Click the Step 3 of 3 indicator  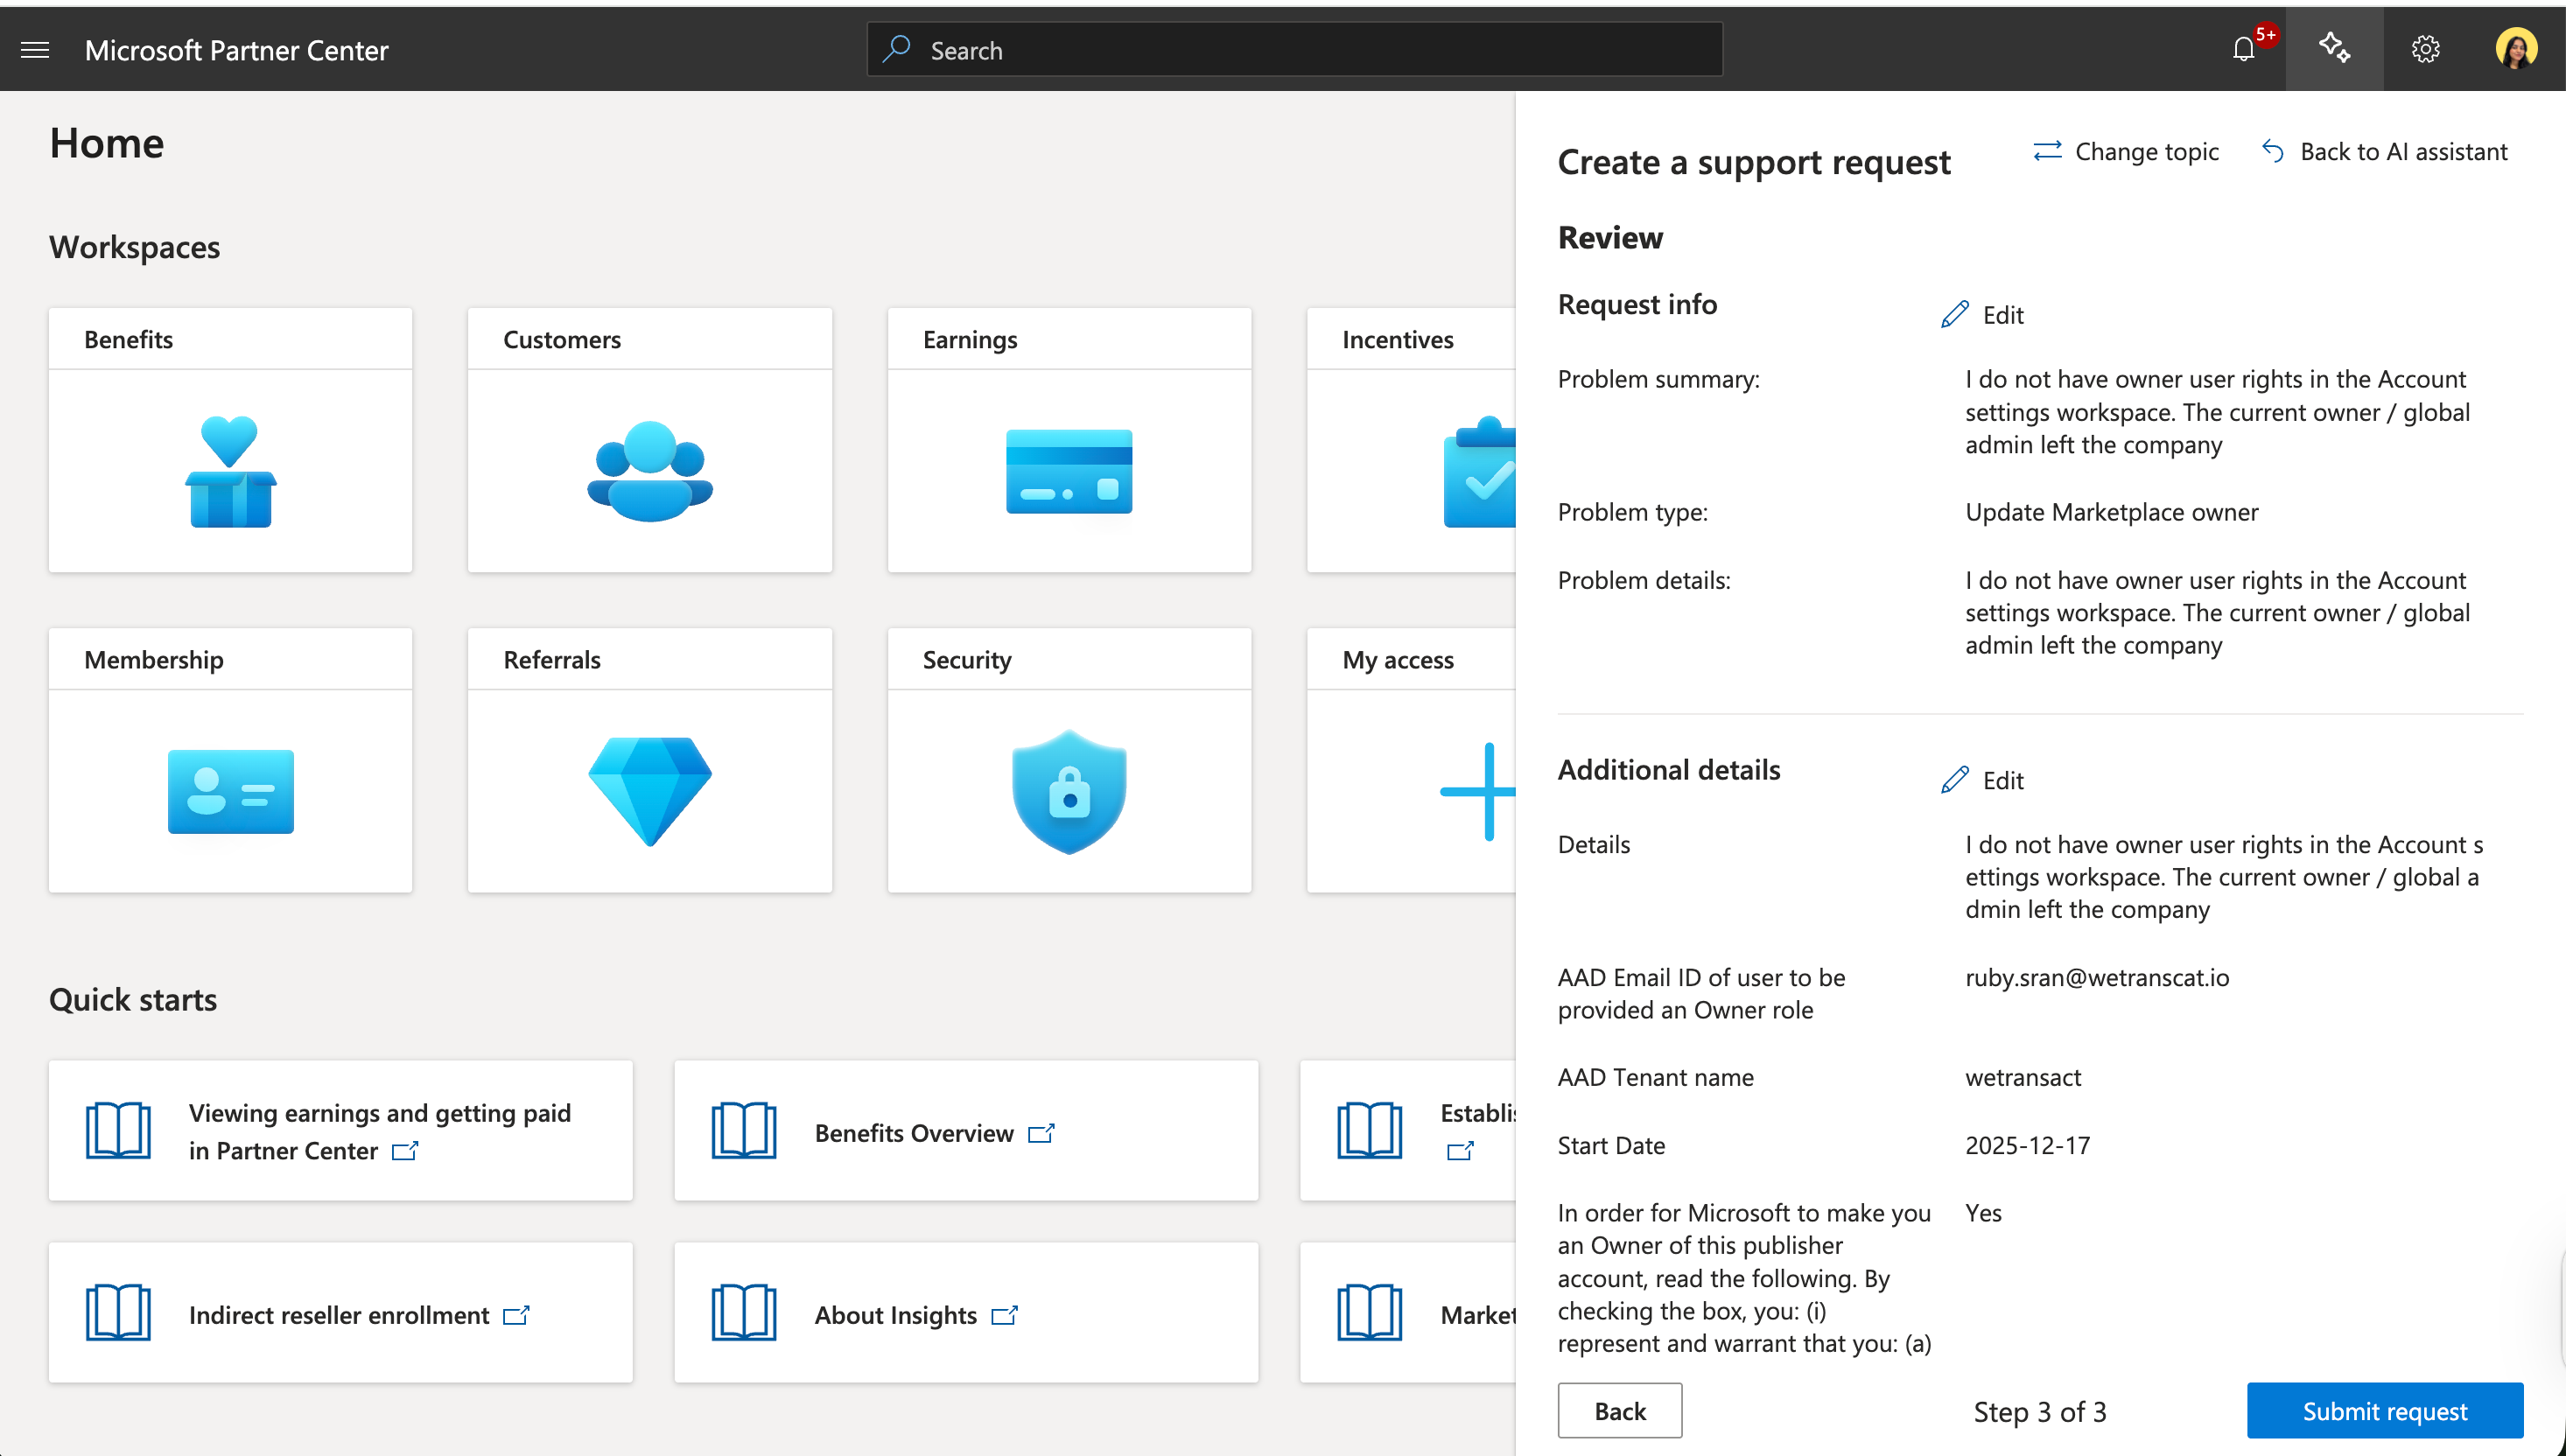[2040, 1412]
